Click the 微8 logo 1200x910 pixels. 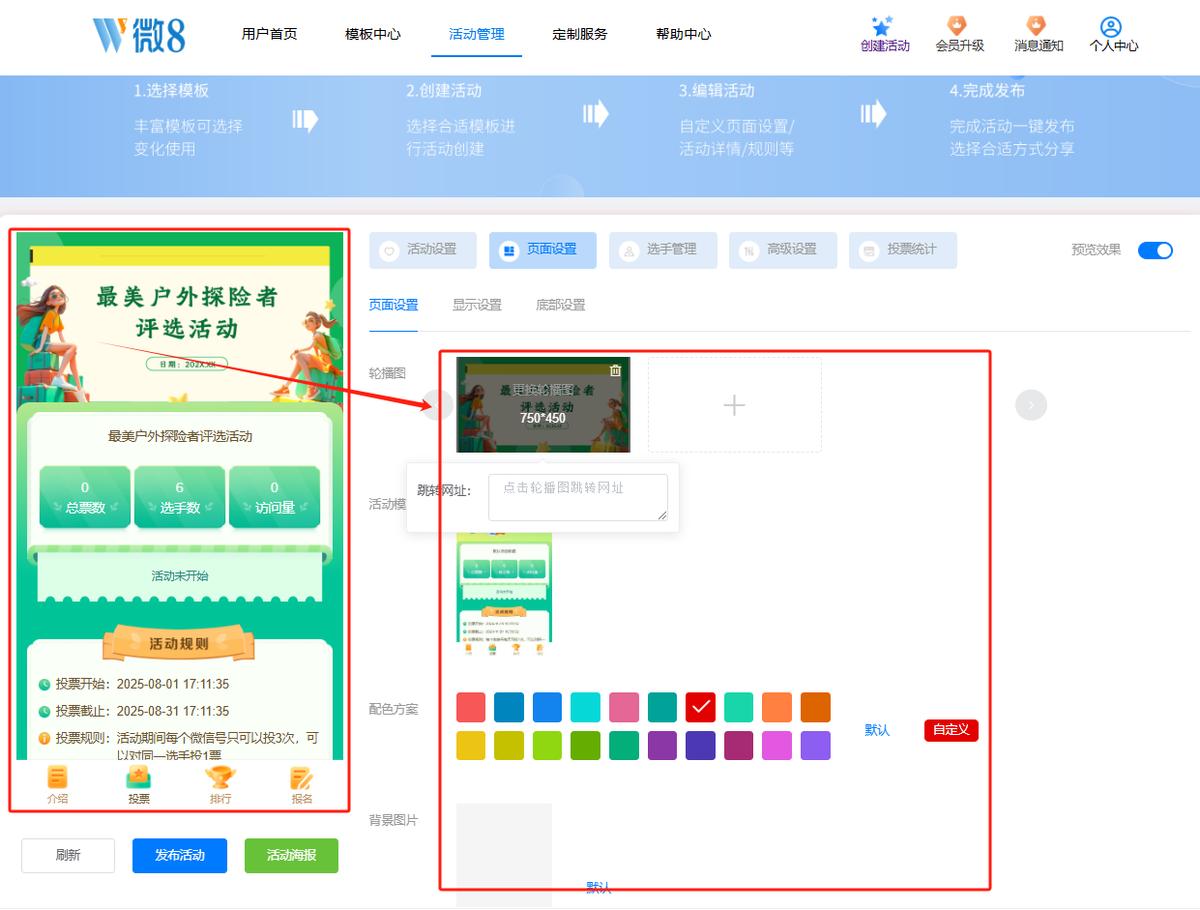(x=139, y=34)
